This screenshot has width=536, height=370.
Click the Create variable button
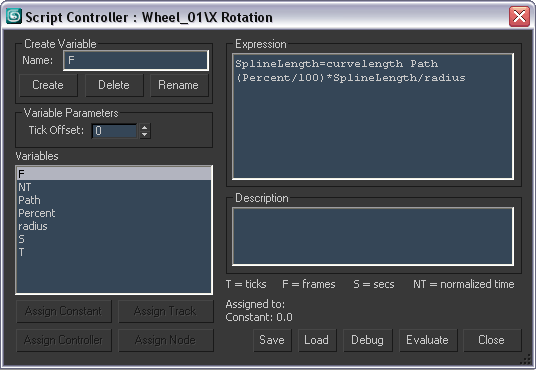[x=48, y=85]
